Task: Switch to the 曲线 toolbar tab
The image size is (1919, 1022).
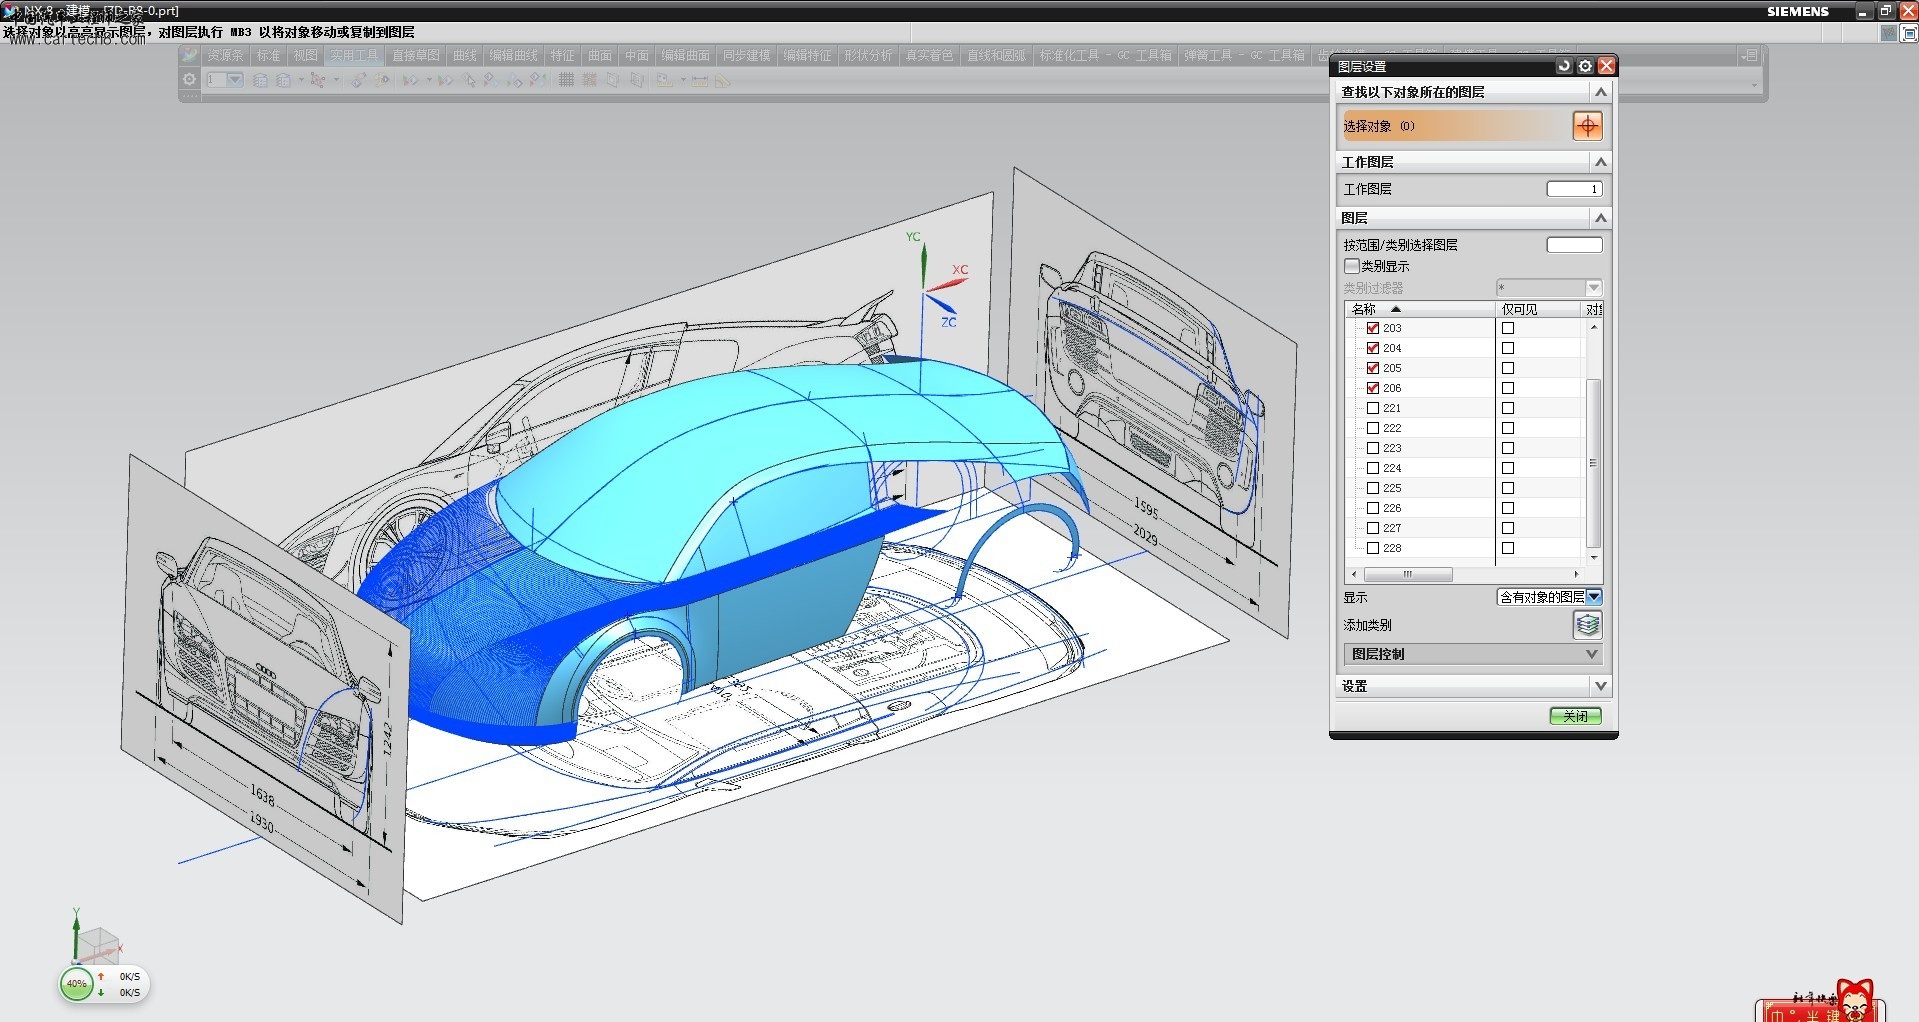Action: 464,56
